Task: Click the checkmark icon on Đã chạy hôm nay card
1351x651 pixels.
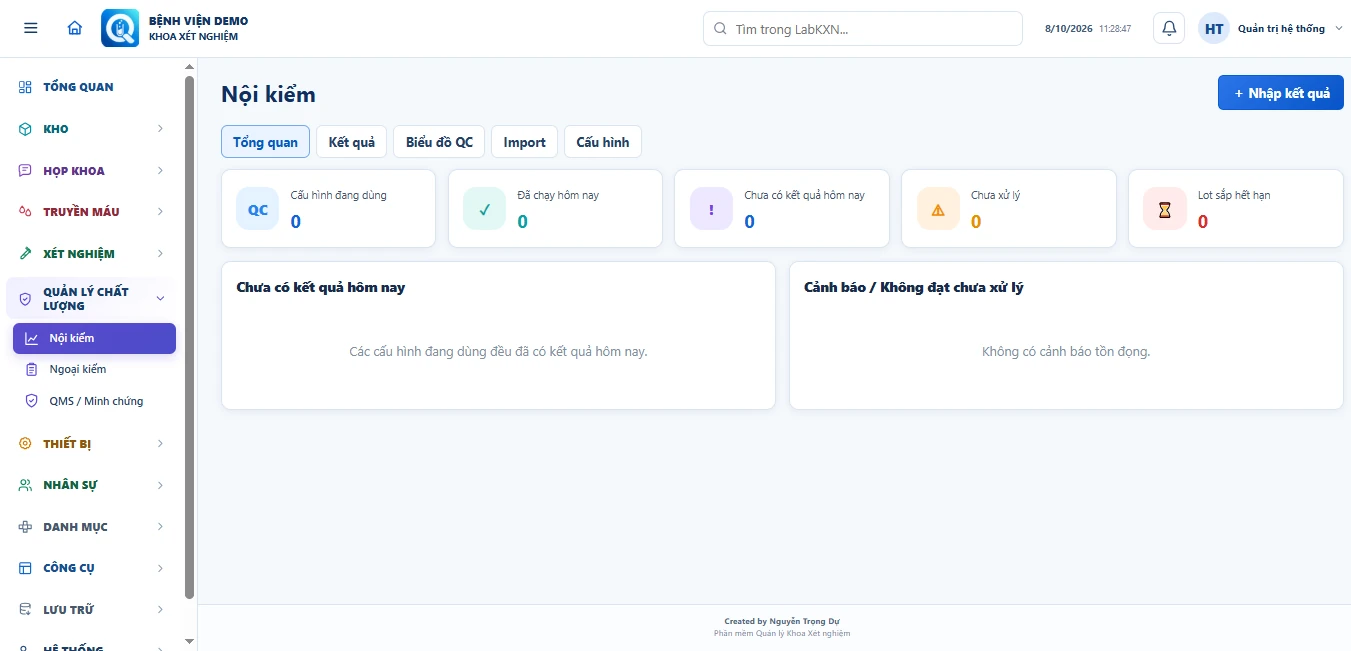Action: tap(485, 210)
